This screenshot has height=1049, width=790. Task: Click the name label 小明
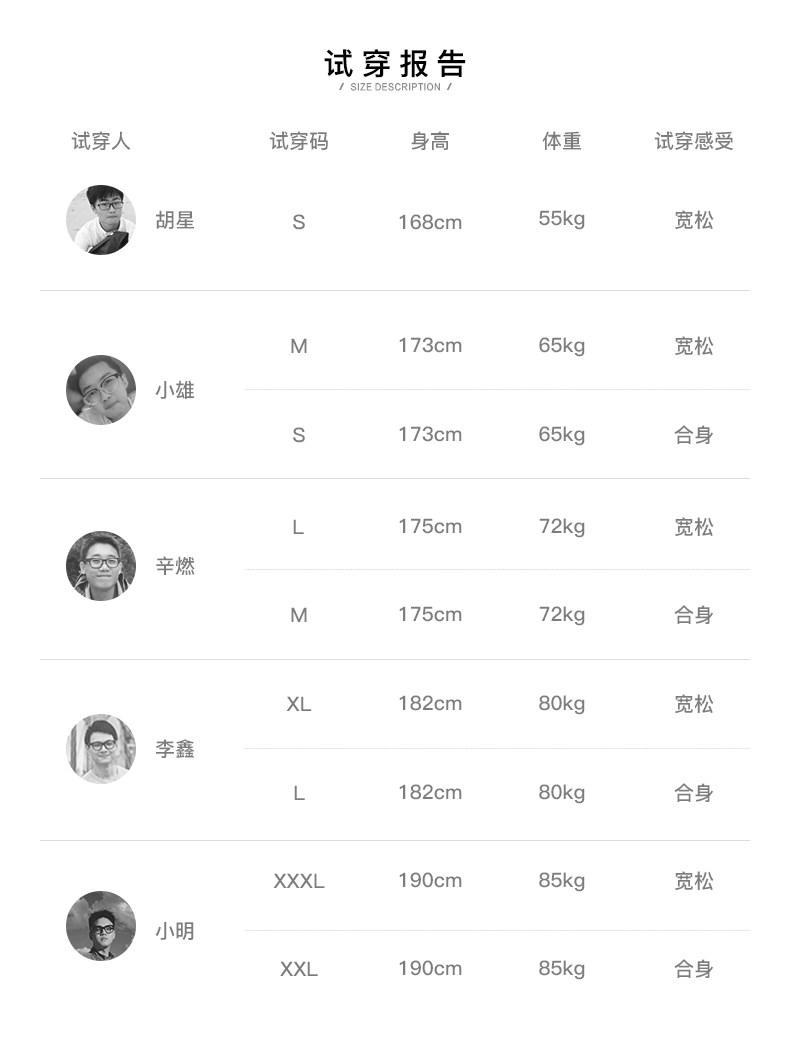pyautogui.click(x=175, y=931)
